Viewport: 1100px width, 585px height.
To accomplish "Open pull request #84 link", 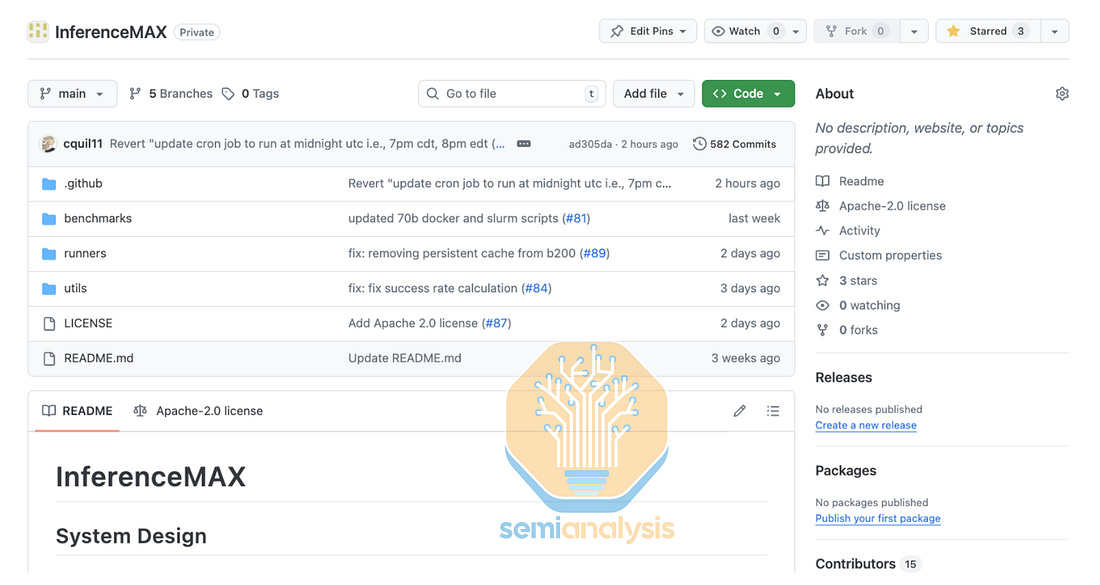I will [537, 288].
